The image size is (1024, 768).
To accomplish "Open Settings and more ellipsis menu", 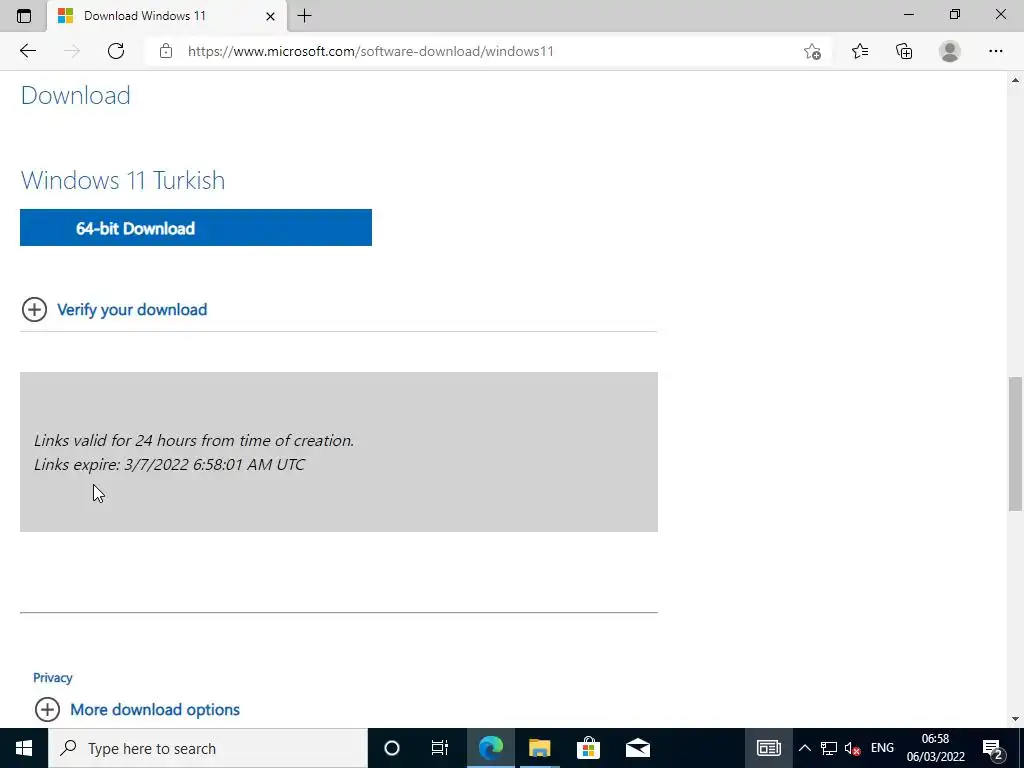I will [995, 51].
